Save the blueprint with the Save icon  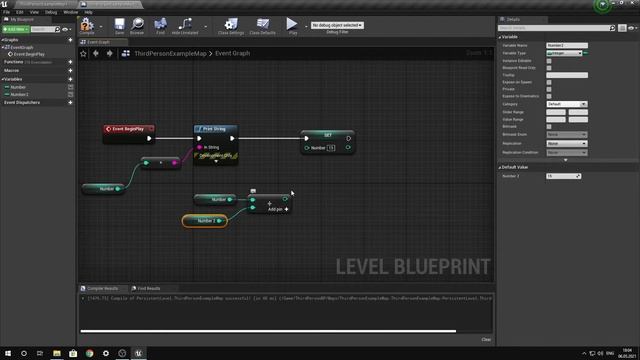click(x=119, y=25)
